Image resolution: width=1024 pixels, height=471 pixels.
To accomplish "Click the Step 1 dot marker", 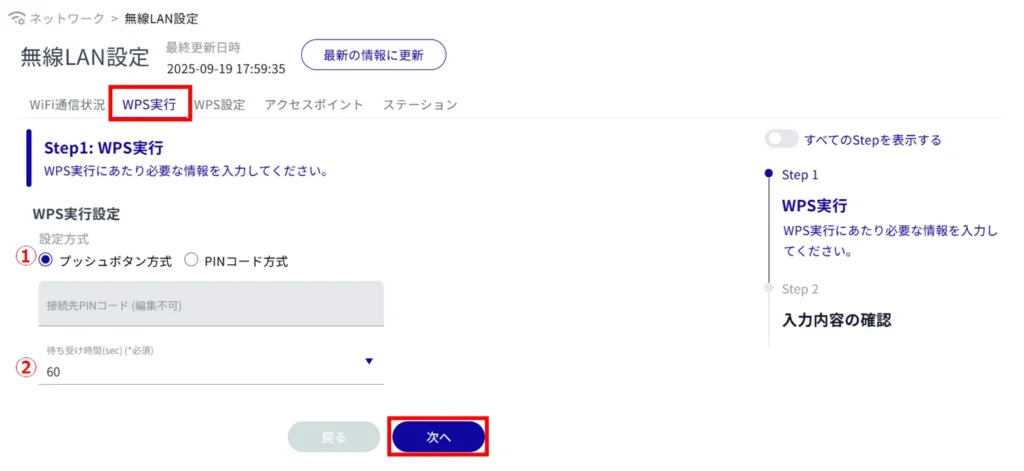I will 768,174.
